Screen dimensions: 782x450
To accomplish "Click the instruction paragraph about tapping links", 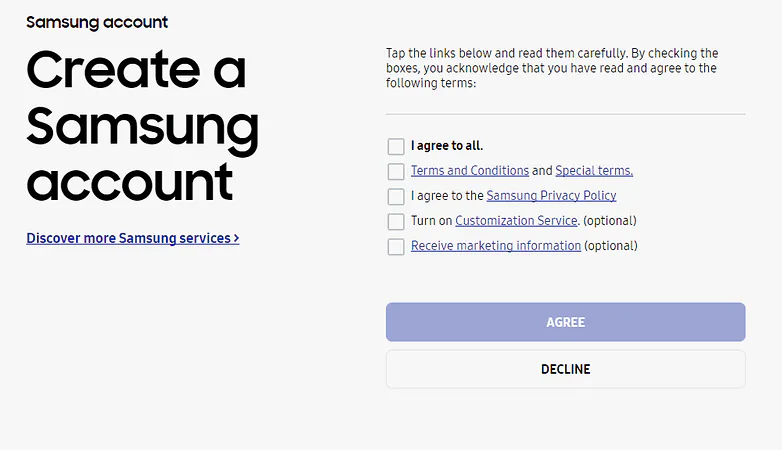I will [552, 68].
